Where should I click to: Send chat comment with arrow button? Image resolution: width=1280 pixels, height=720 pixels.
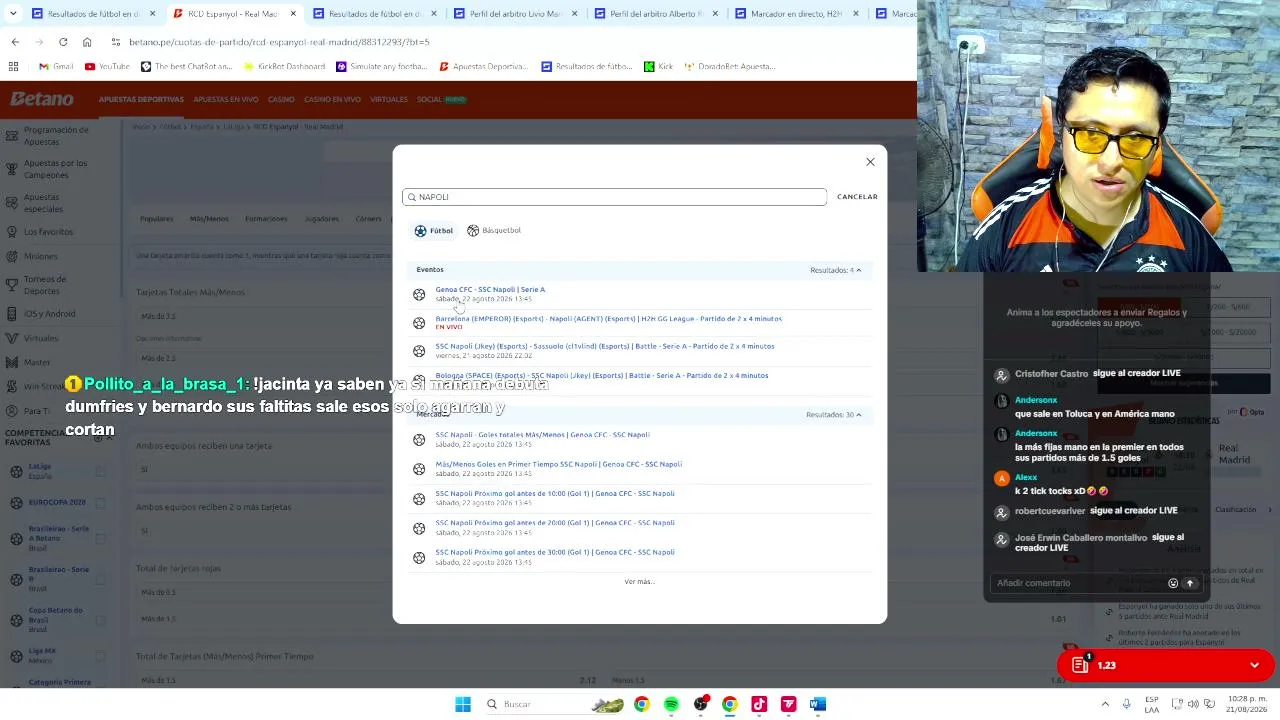1190,583
